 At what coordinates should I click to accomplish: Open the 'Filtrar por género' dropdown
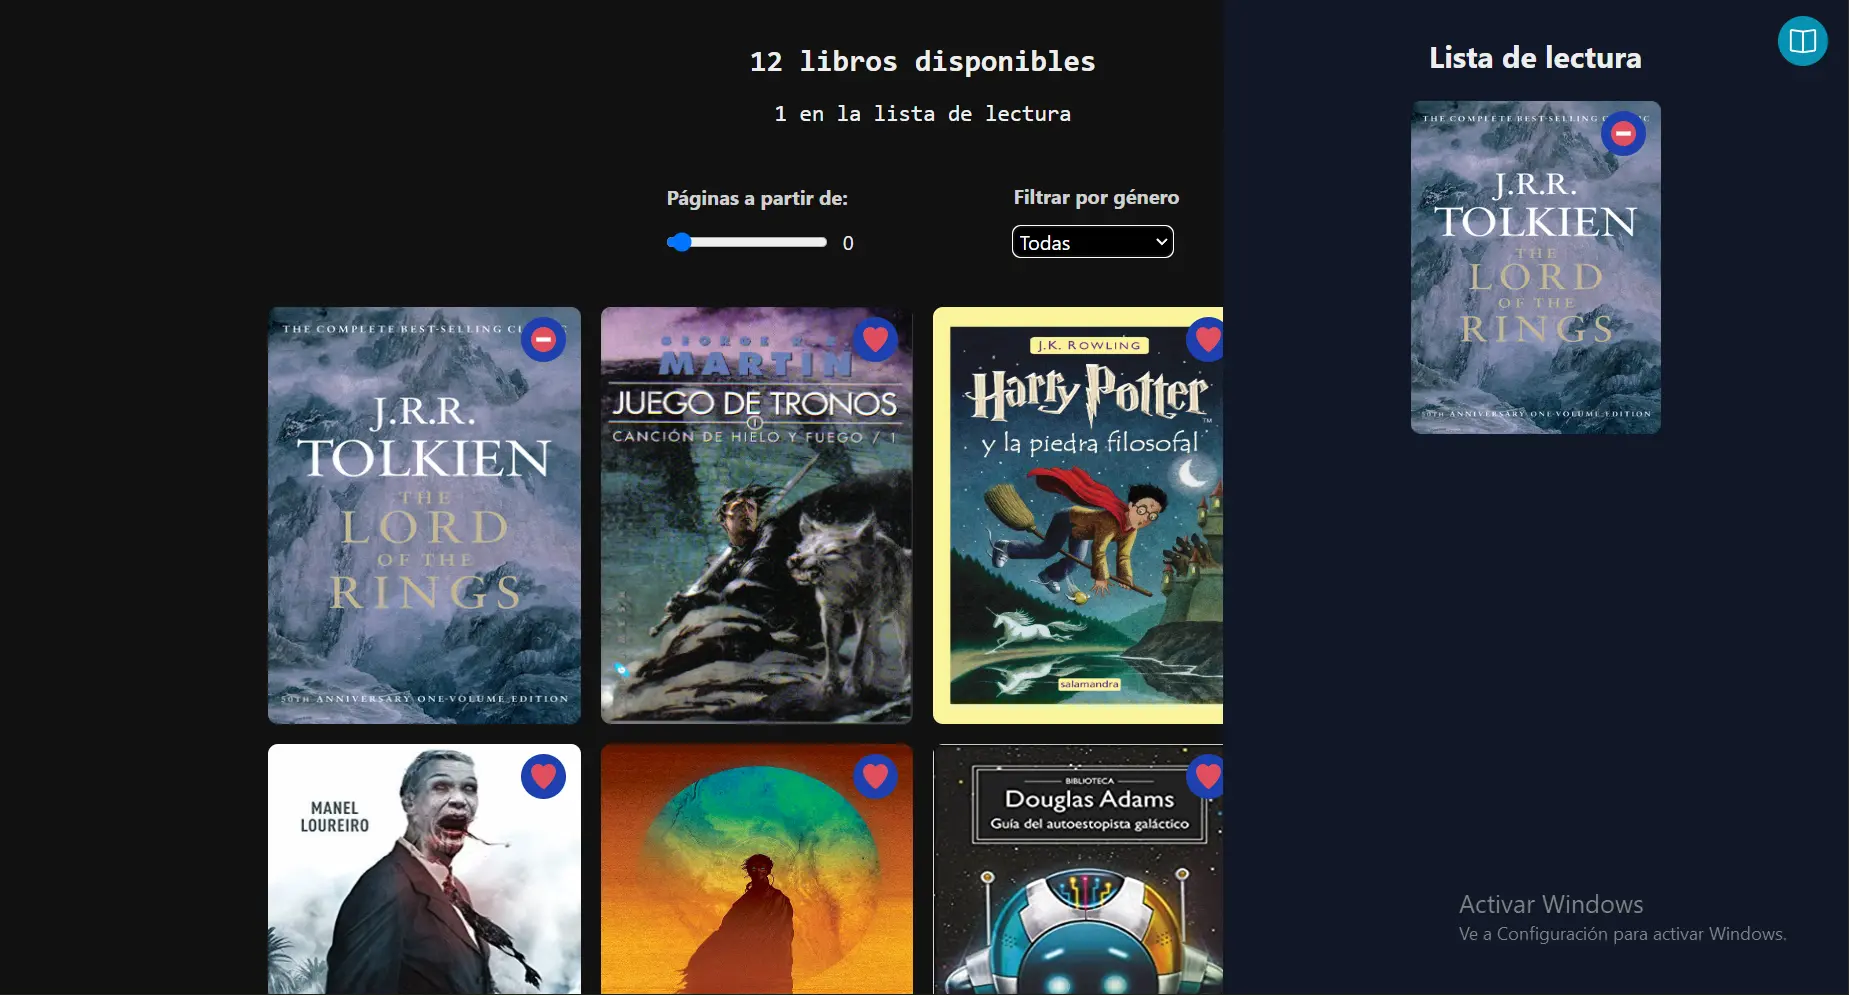(x=1092, y=242)
